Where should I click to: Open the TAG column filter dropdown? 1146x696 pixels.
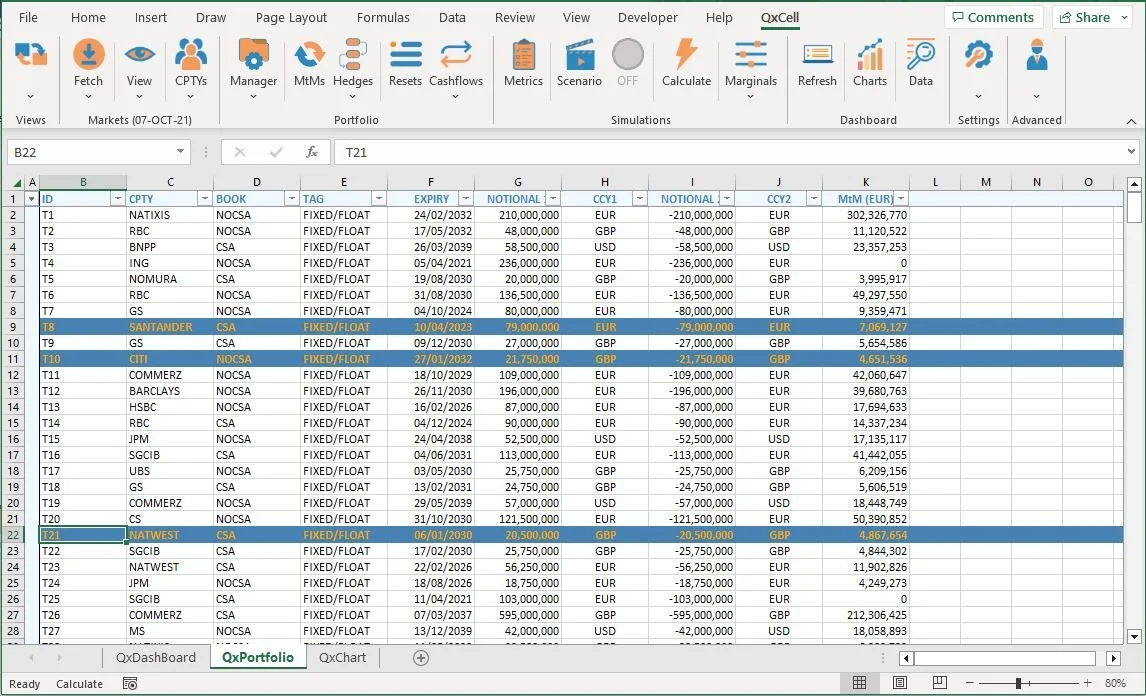tap(379, 199)
